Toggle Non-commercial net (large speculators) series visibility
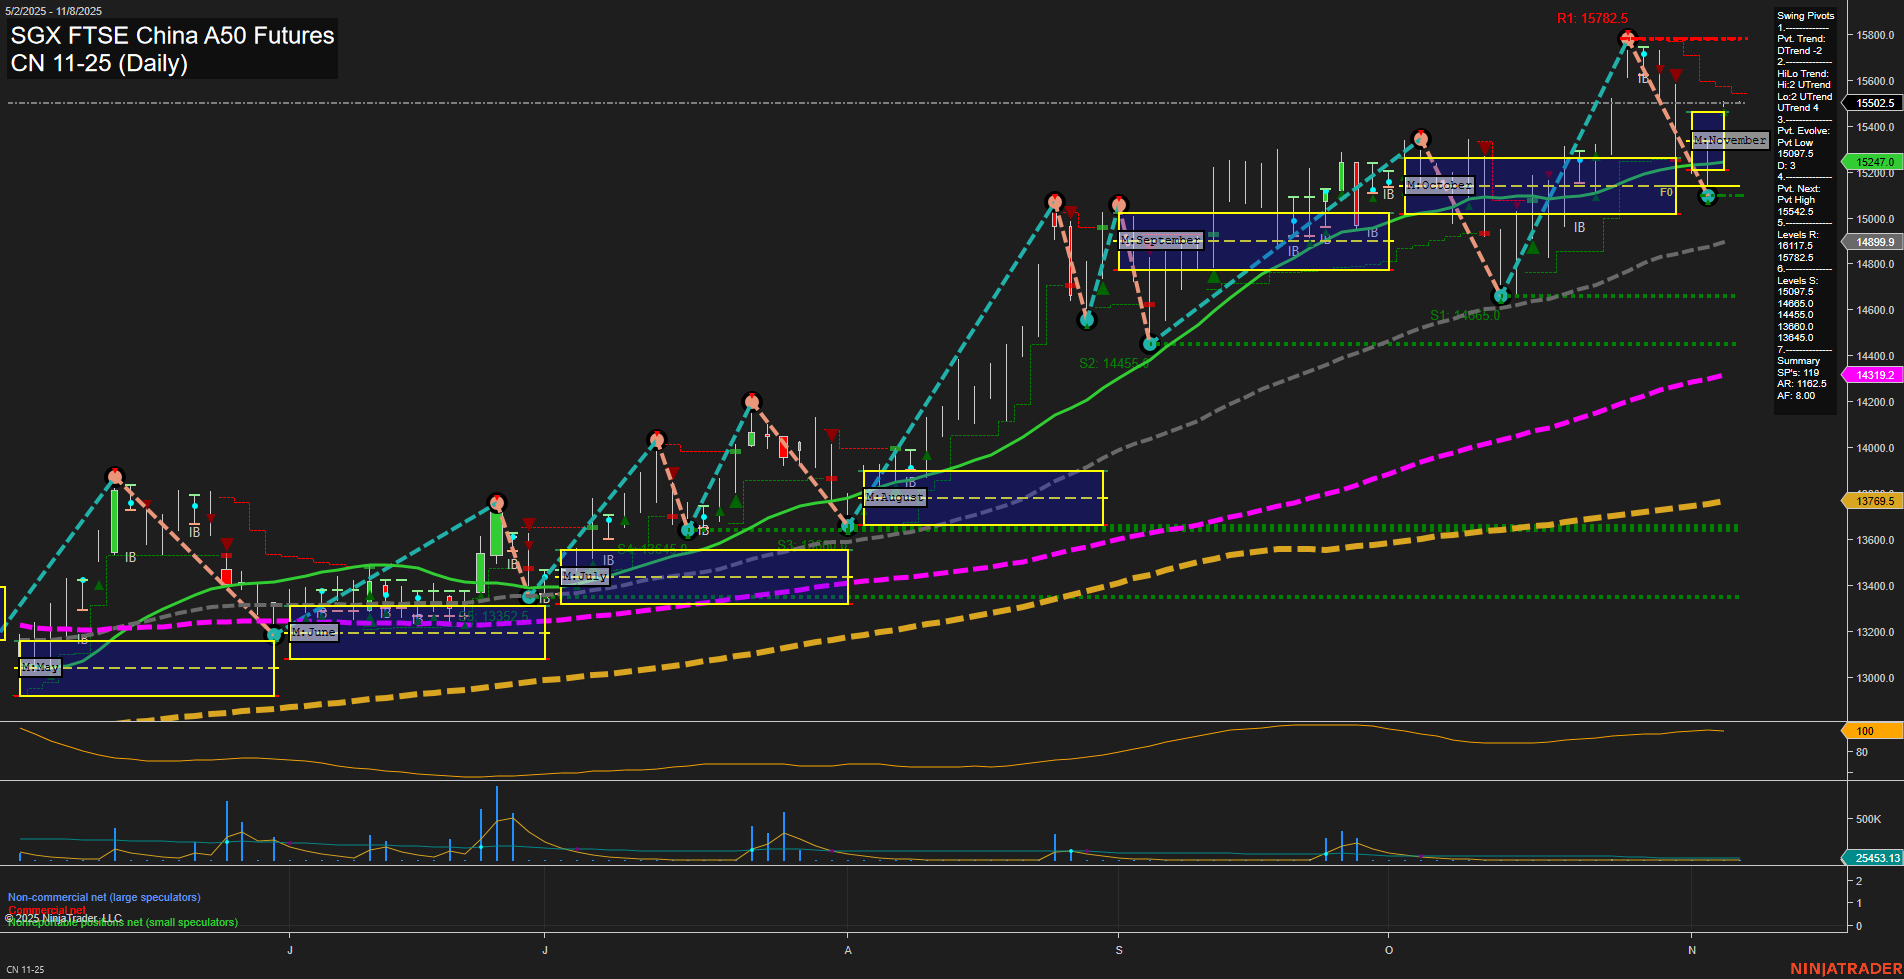Image resolution: width=1904 pixels, height=979 pixels. point(103,897)
